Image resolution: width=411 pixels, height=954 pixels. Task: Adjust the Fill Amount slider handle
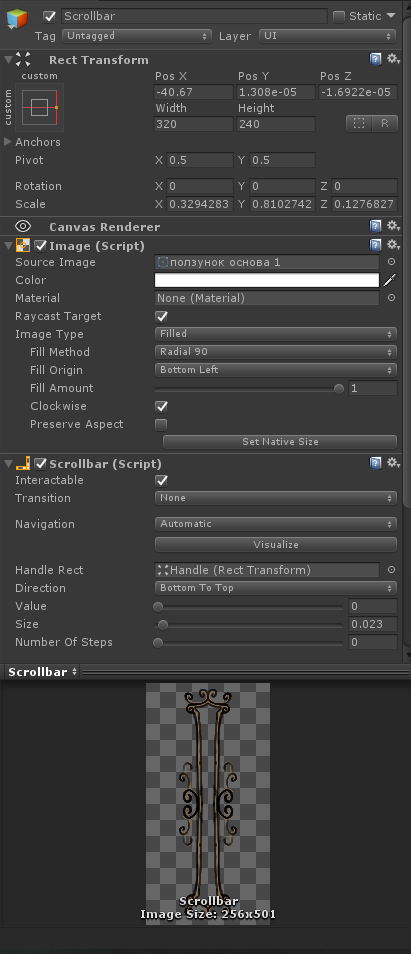point(339,389)
